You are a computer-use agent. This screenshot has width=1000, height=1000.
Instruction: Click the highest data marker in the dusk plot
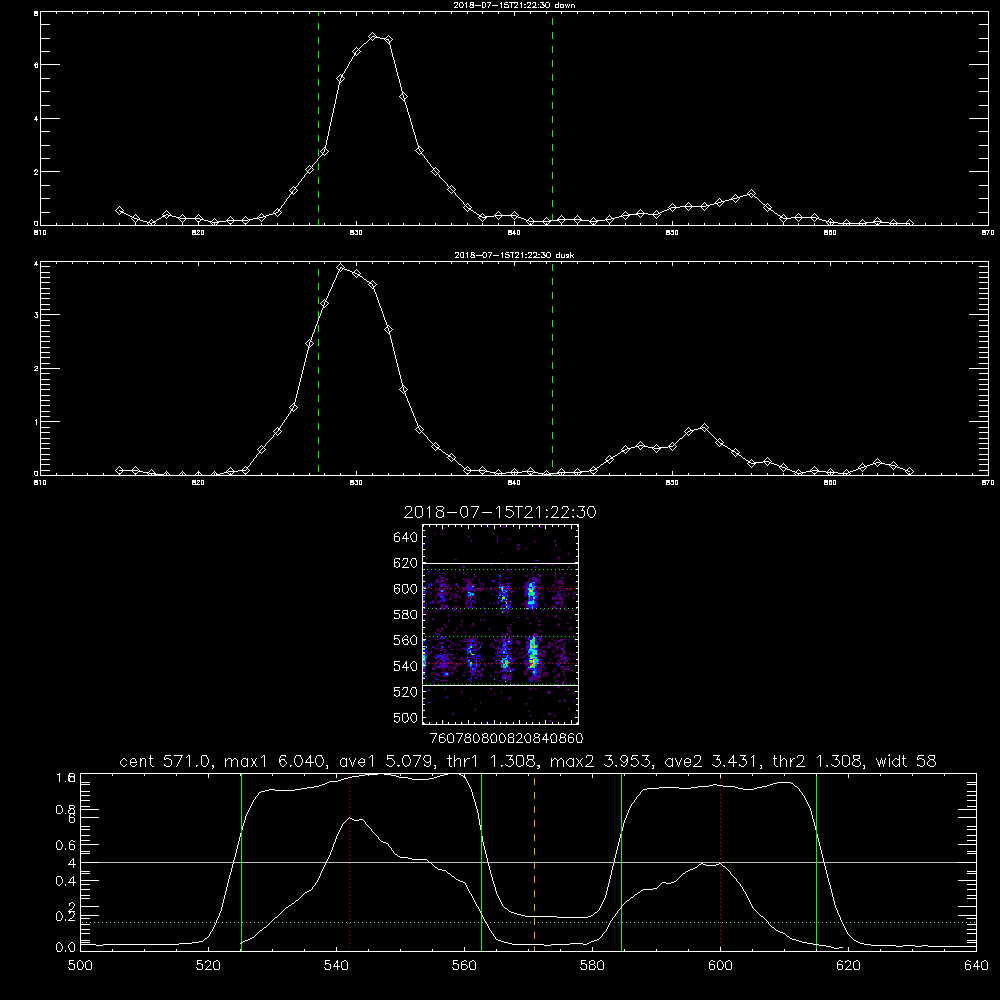341,267
